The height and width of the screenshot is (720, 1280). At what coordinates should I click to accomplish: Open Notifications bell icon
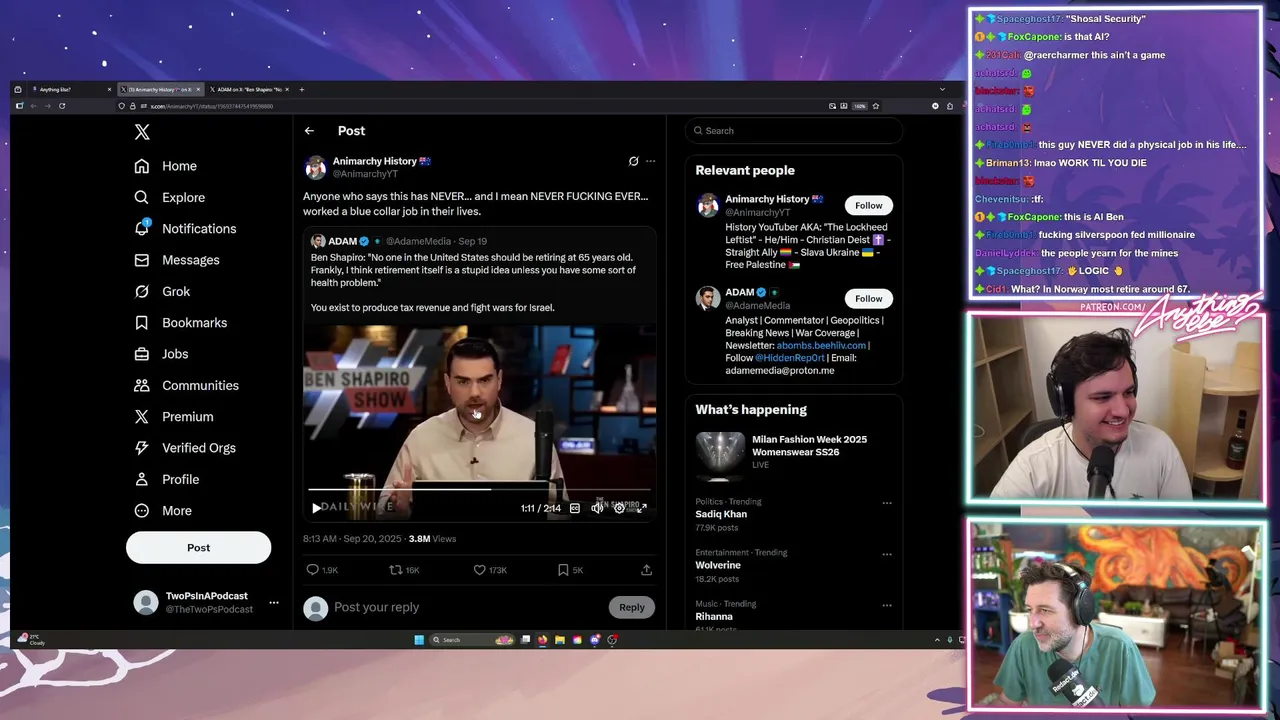click(x=142, y=228)
